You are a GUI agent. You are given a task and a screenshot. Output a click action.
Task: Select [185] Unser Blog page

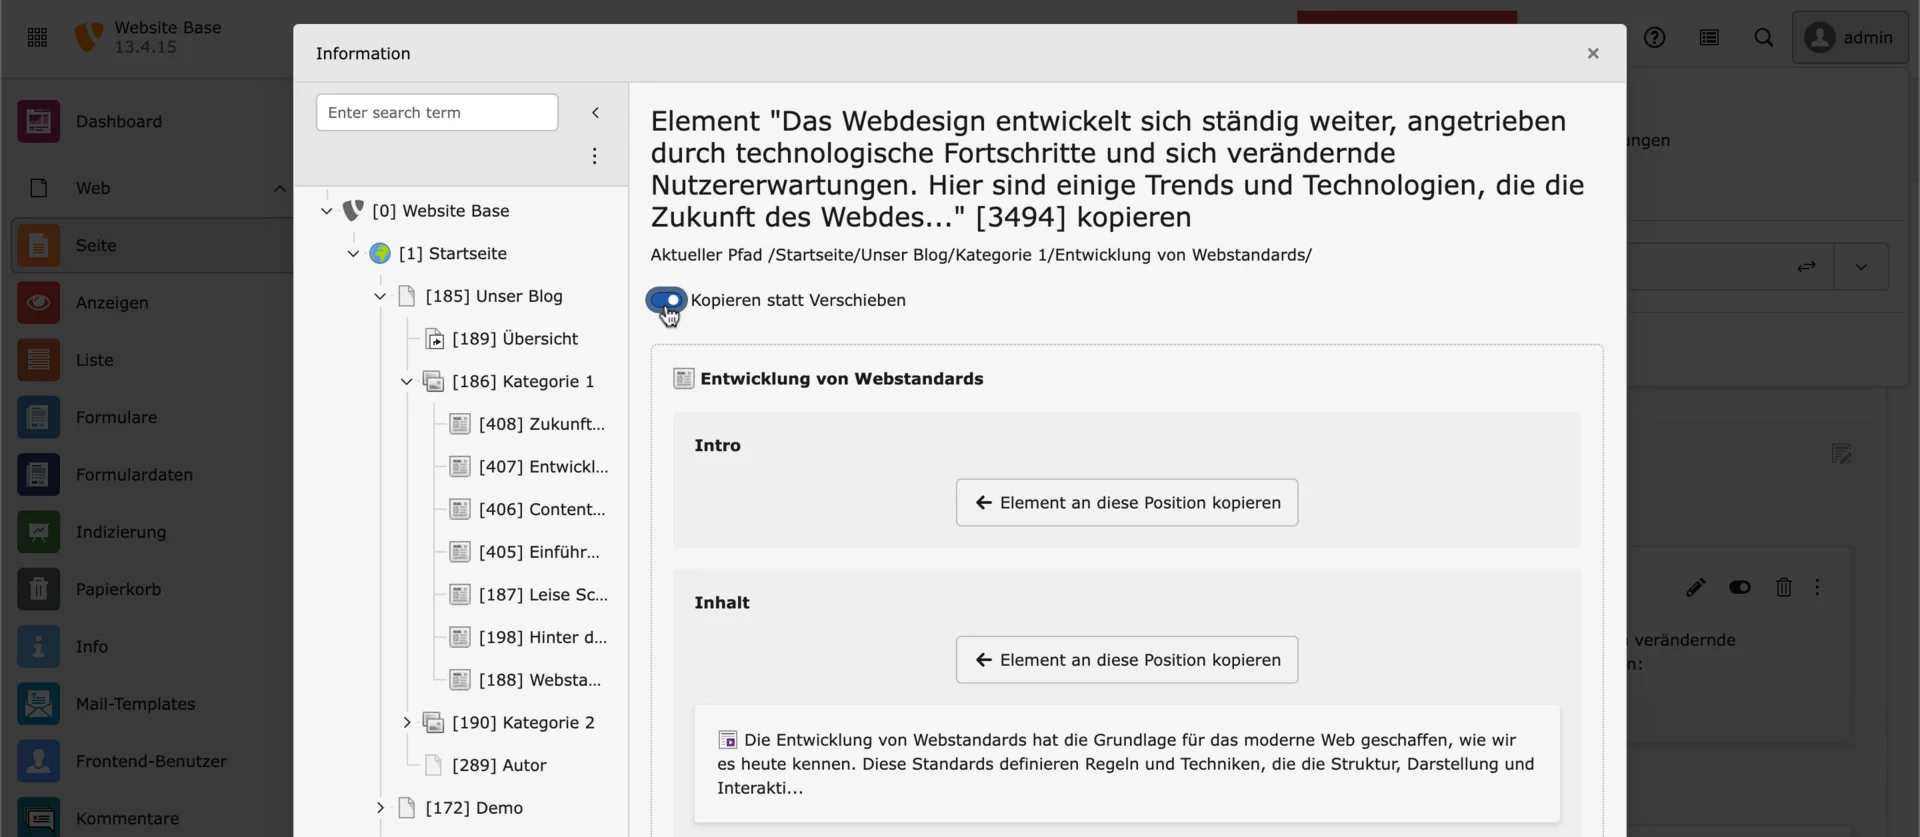tap(494, 296)
